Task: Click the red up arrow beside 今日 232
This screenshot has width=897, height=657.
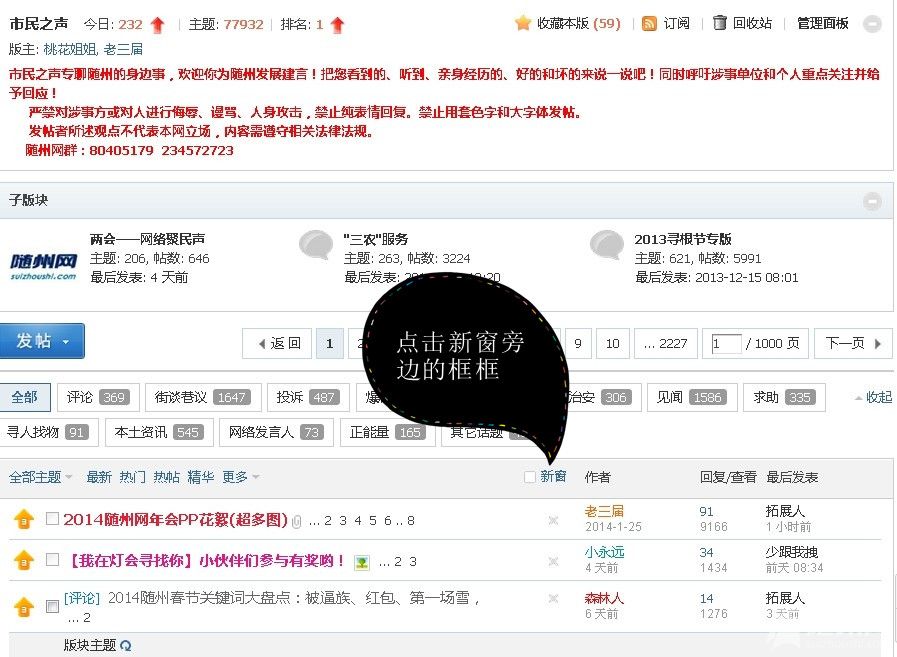Action: click(157, 25)
